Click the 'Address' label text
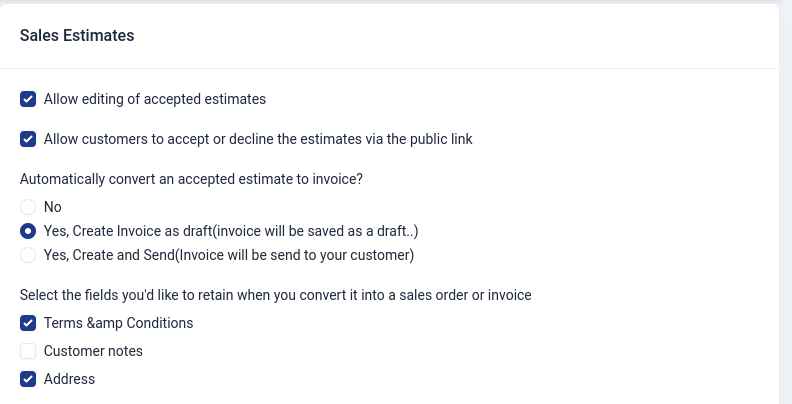This screenshot has width=792, height=404. point(69,379)
